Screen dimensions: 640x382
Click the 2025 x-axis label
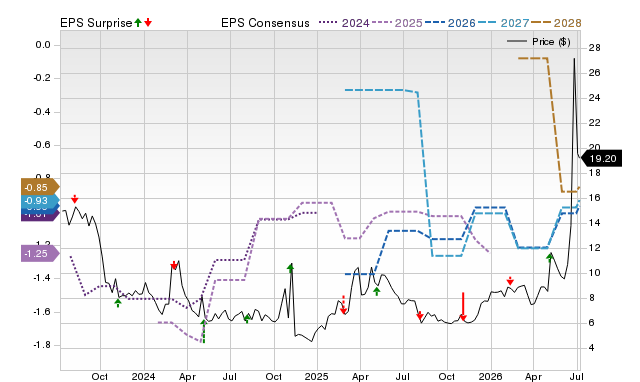pyautogui.click(x=316, y=376)
